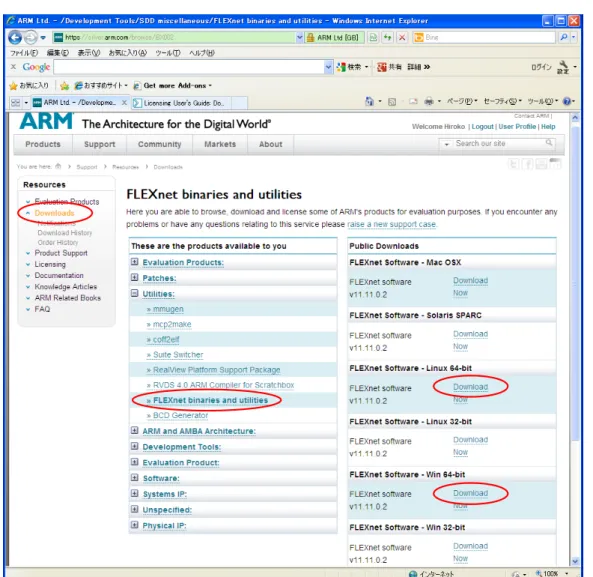Click the Google toolbar search input

[x=189, y=67]
